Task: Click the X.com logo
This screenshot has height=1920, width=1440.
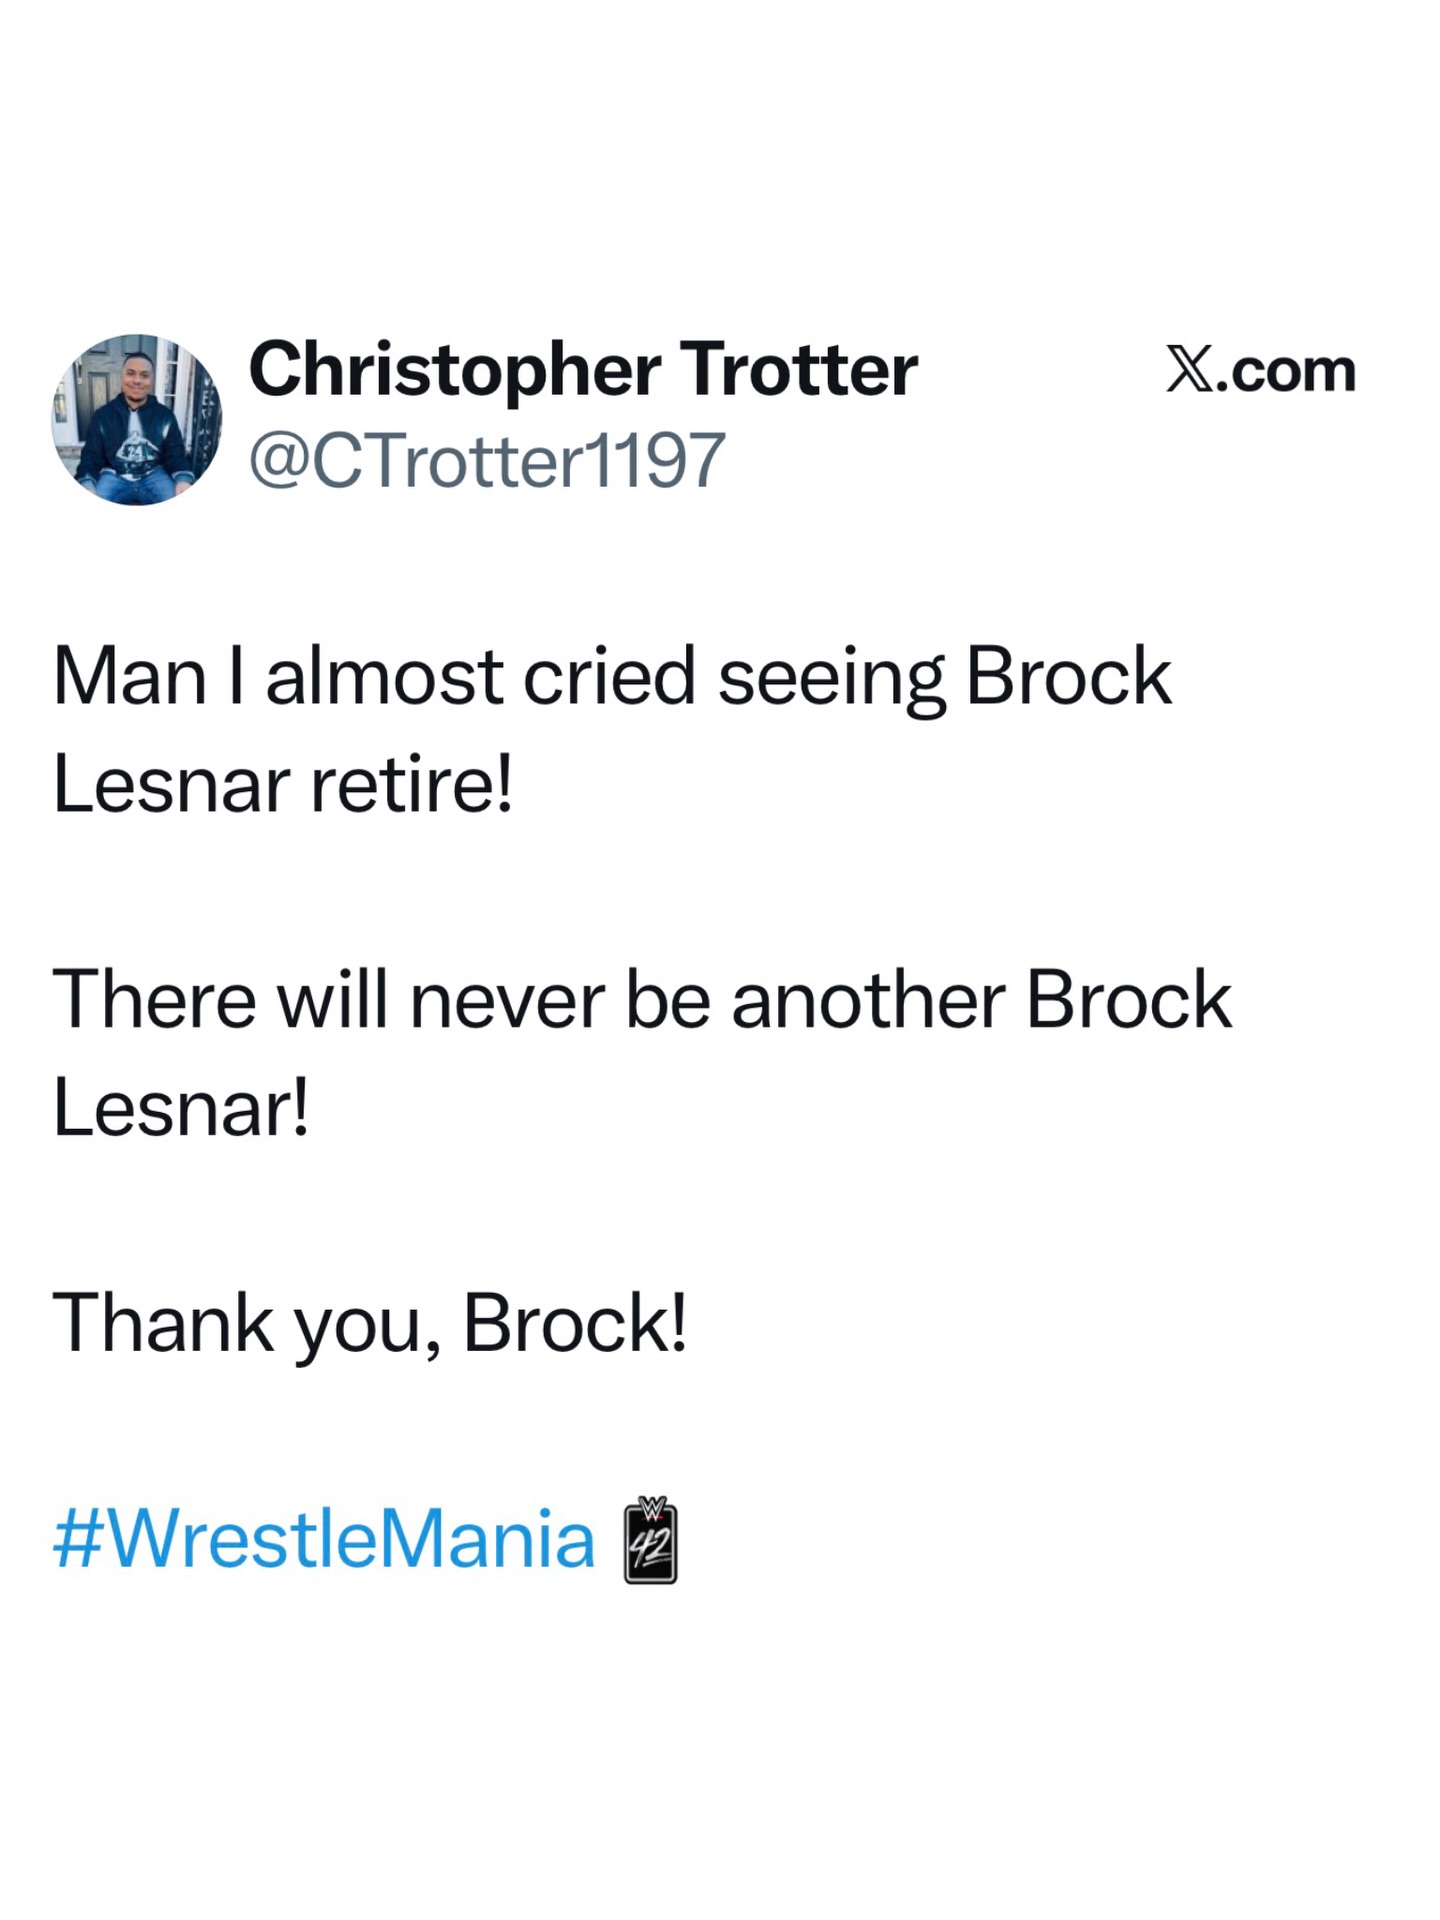Action: point(1260,371)
